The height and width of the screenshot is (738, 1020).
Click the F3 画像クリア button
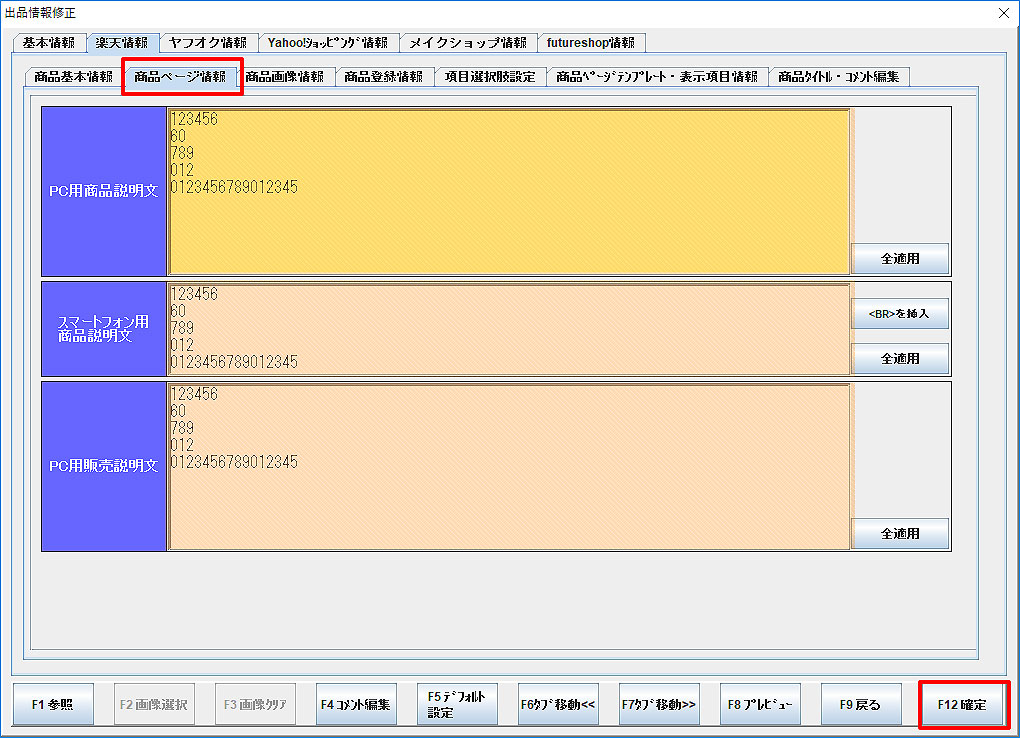(255, 704)
